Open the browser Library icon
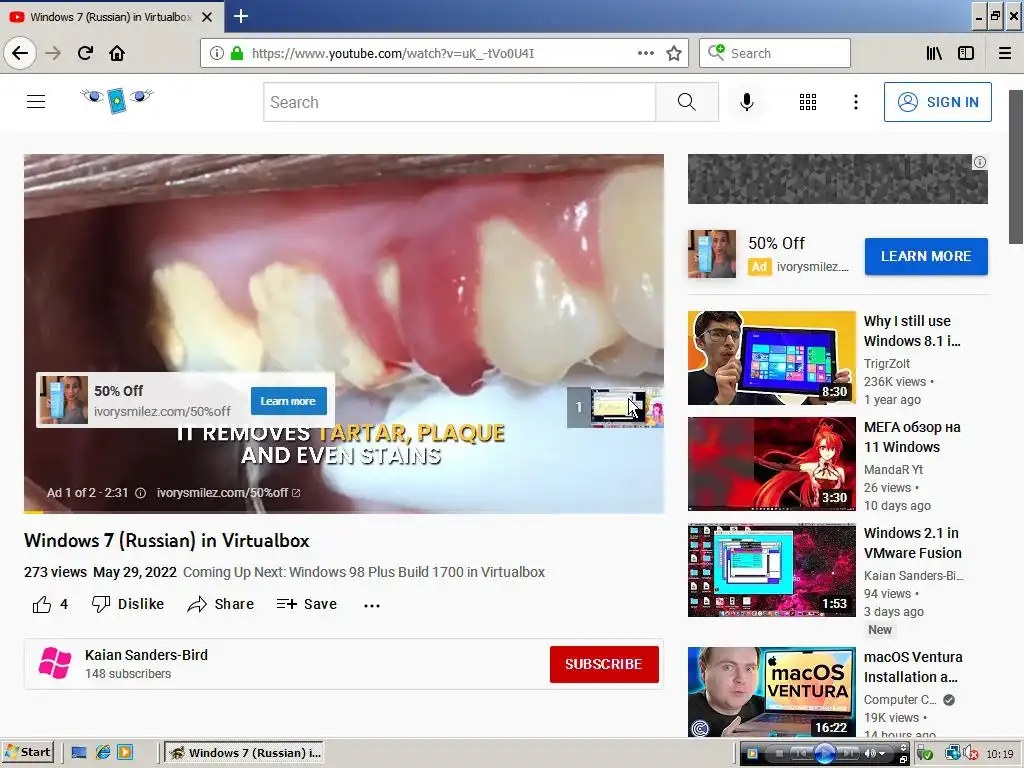The width and height of the screenshot is (1024, 768). coord(934,53)
